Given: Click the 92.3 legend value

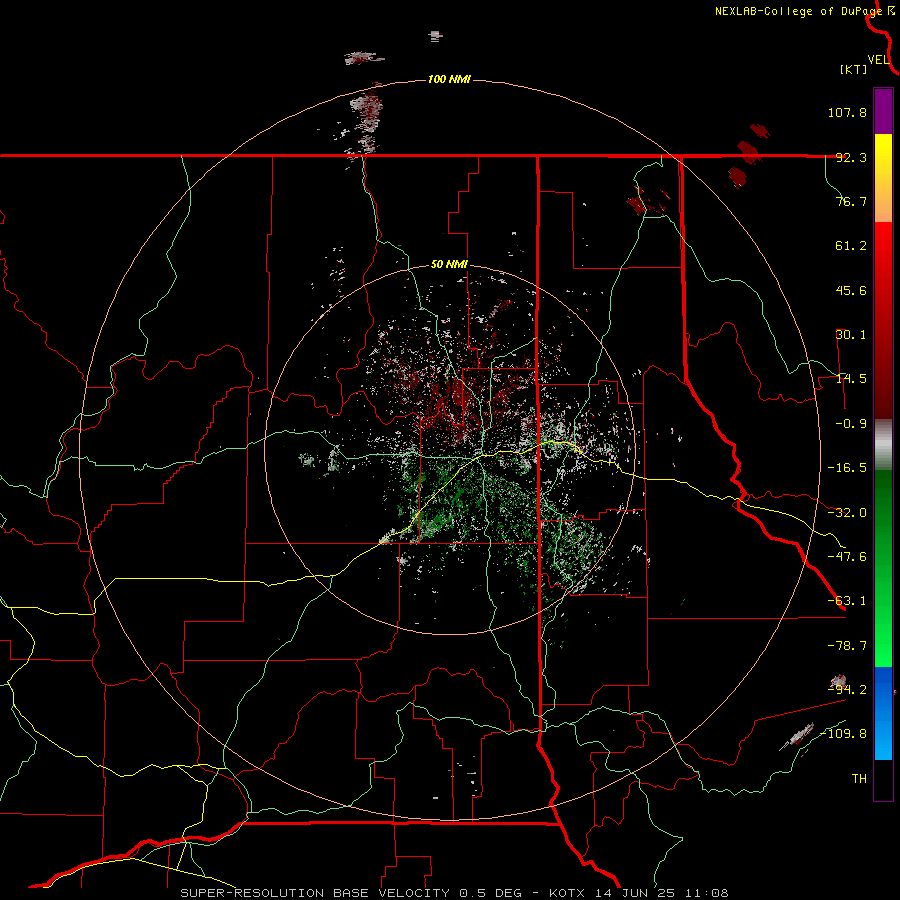Looking at the screenshot, I should [851, 157].
